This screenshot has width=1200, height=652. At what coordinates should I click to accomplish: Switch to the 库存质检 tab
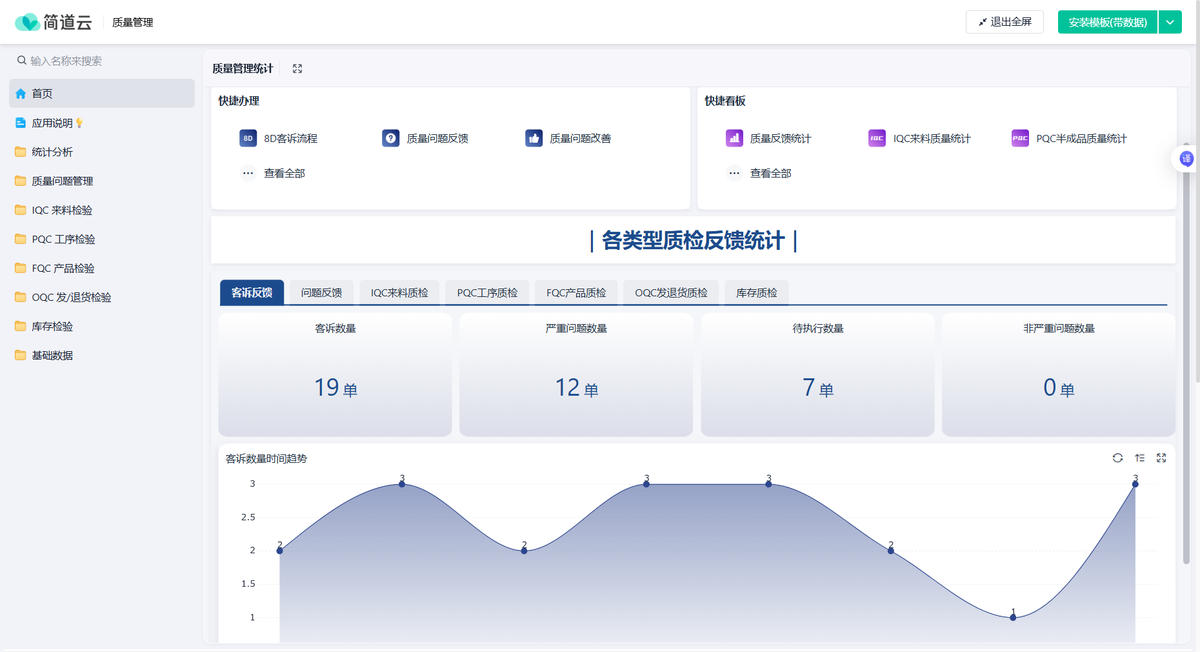[x=756, y=293]
